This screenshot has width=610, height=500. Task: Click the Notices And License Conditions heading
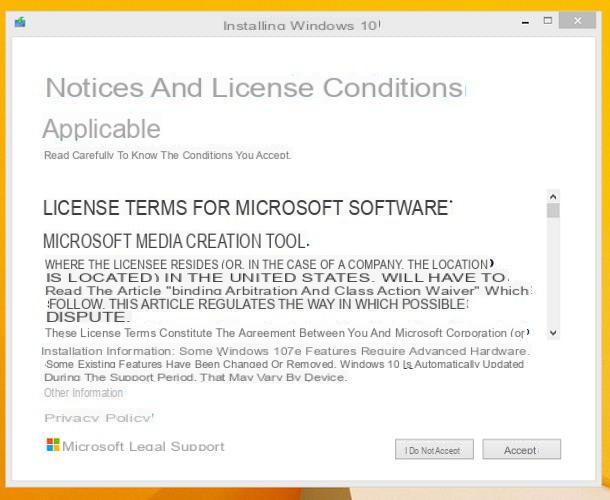255,88
